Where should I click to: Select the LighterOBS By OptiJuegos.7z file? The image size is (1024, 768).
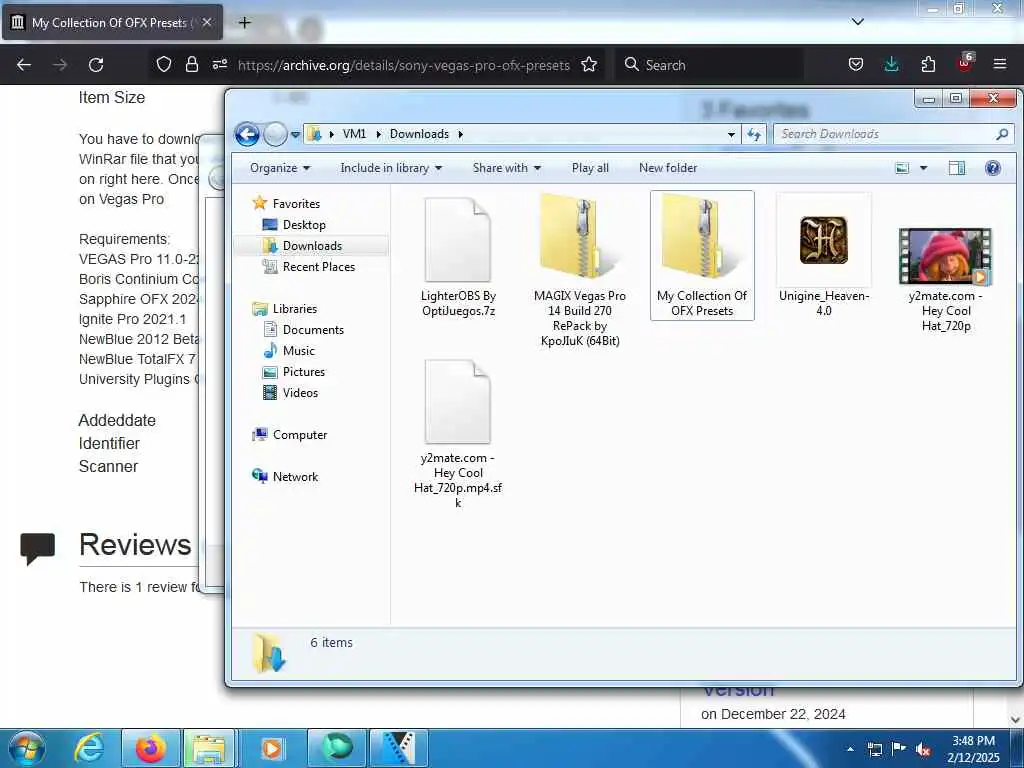[458, 257]
